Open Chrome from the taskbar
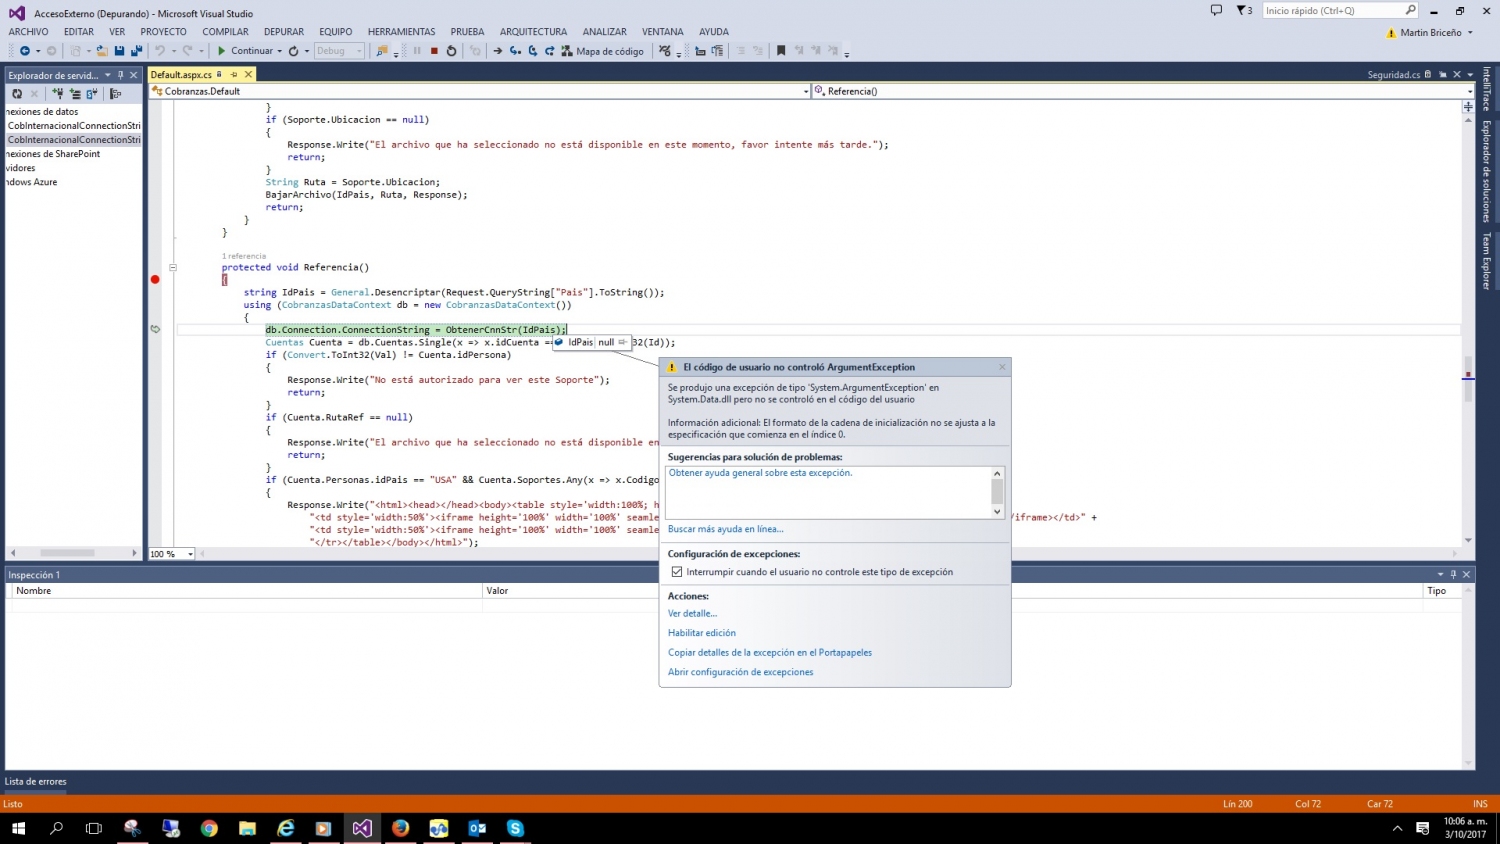Image resolution: width=1500 pixels, height=844 pixels. (209, 828)
